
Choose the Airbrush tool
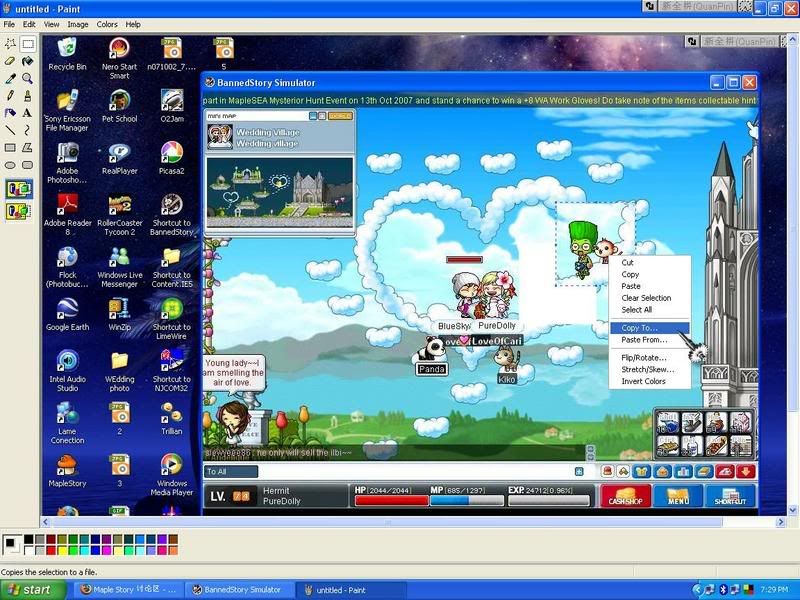click(10, 113)
